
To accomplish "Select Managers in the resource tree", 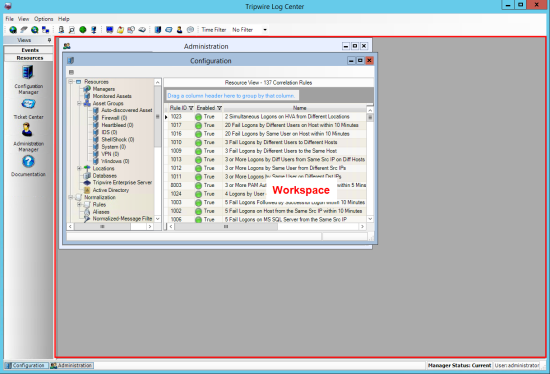I will tap(103, 89).
